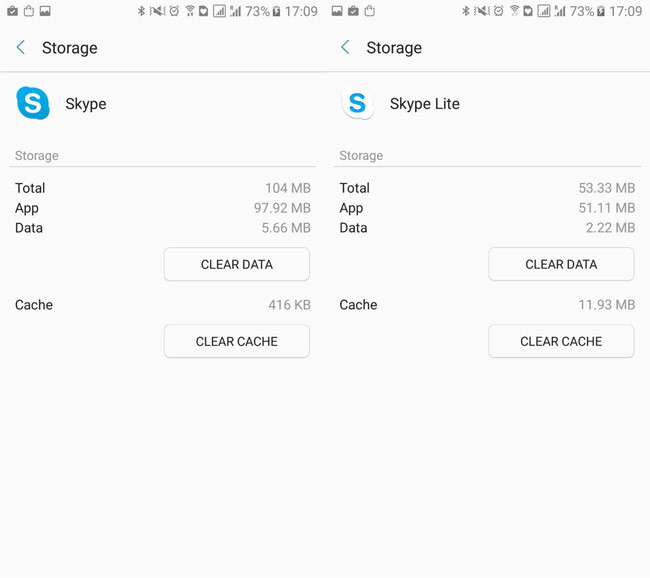
Task: Select the 2.22 MB data value
Action: (611, 228)
